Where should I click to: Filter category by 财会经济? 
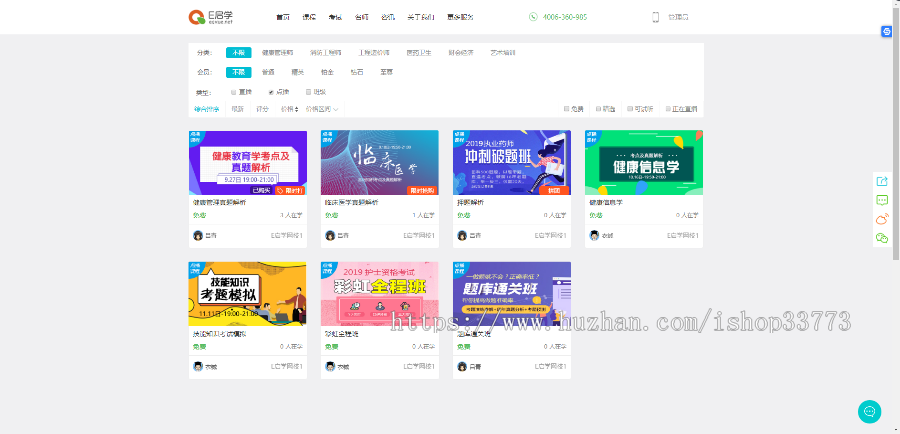[x=461, y=52]
